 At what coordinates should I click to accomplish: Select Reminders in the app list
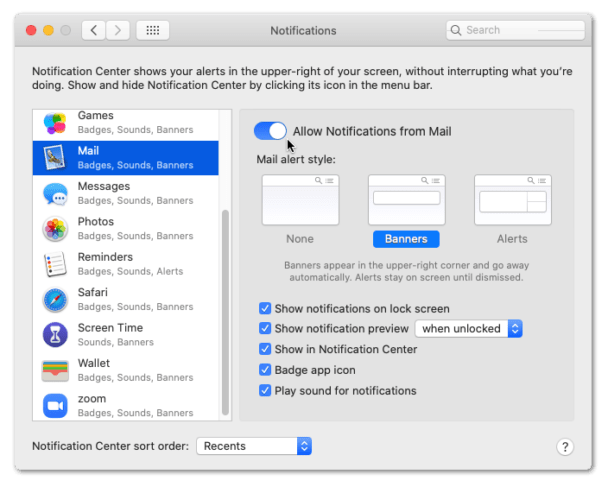point(126,264)
